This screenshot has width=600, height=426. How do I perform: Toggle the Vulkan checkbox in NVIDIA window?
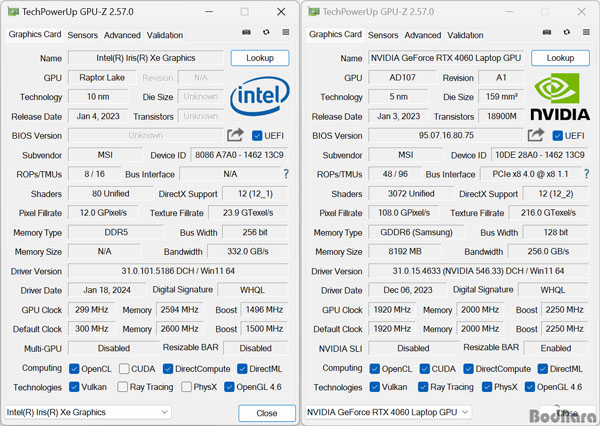[x=375, y=387]
